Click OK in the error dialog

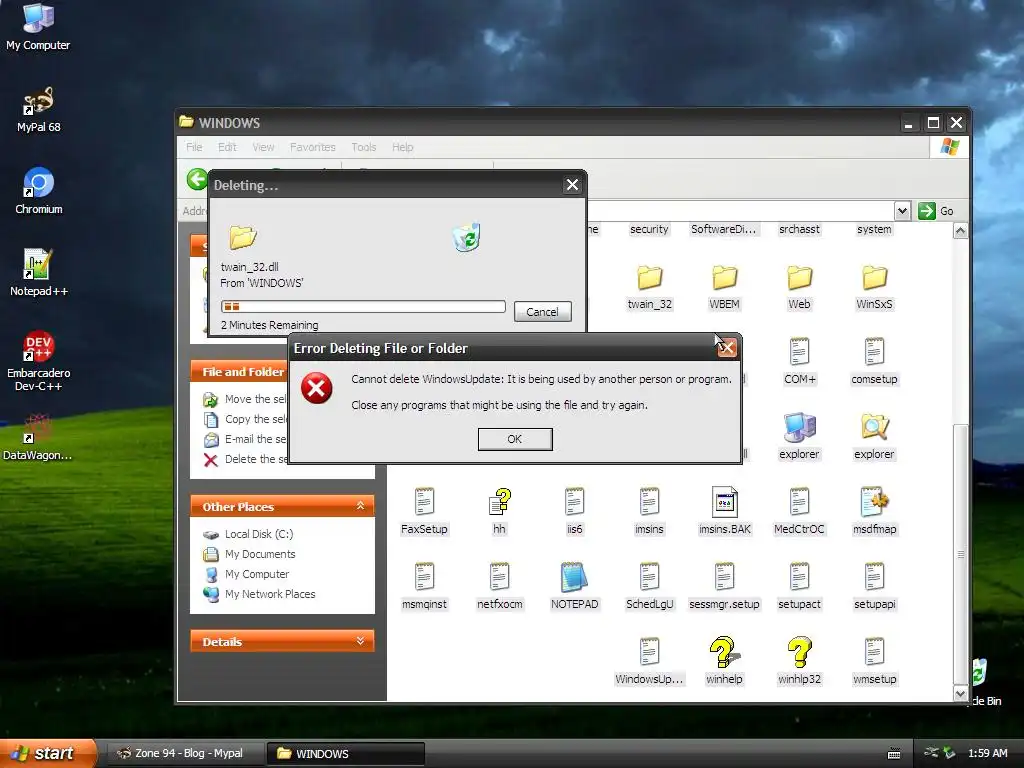[515, 439]
